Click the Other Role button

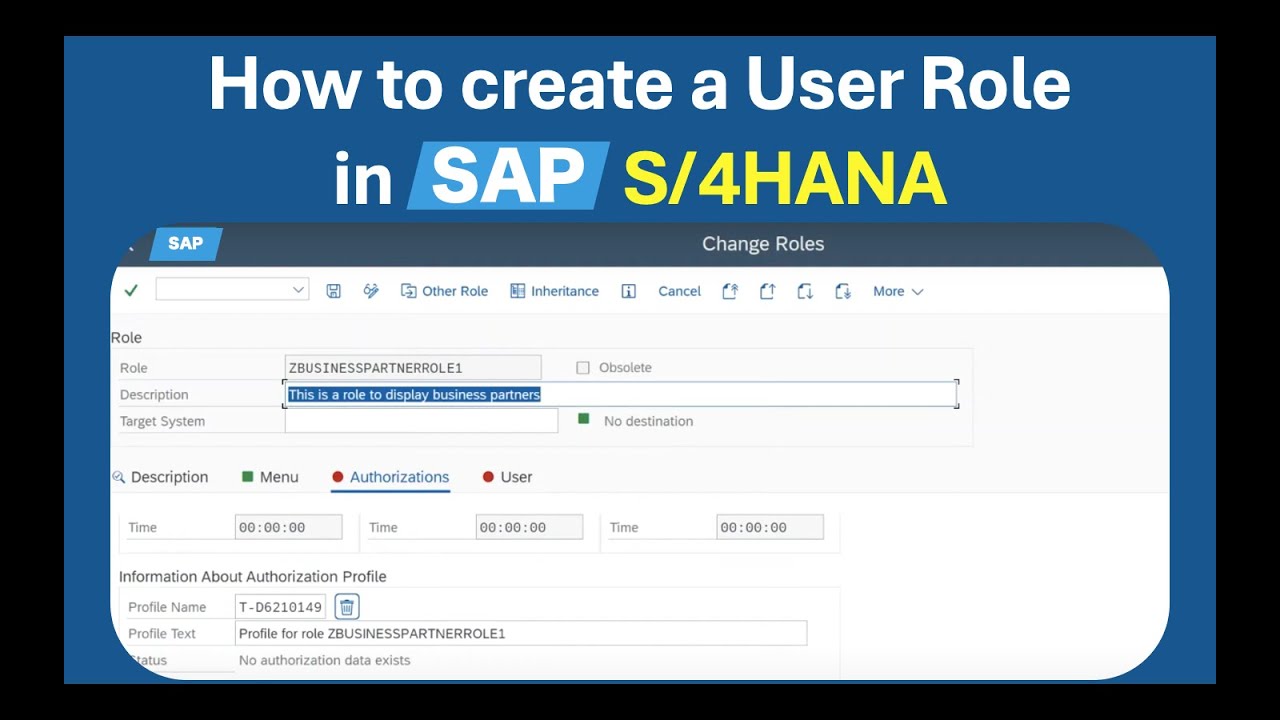tap(444, 291)
